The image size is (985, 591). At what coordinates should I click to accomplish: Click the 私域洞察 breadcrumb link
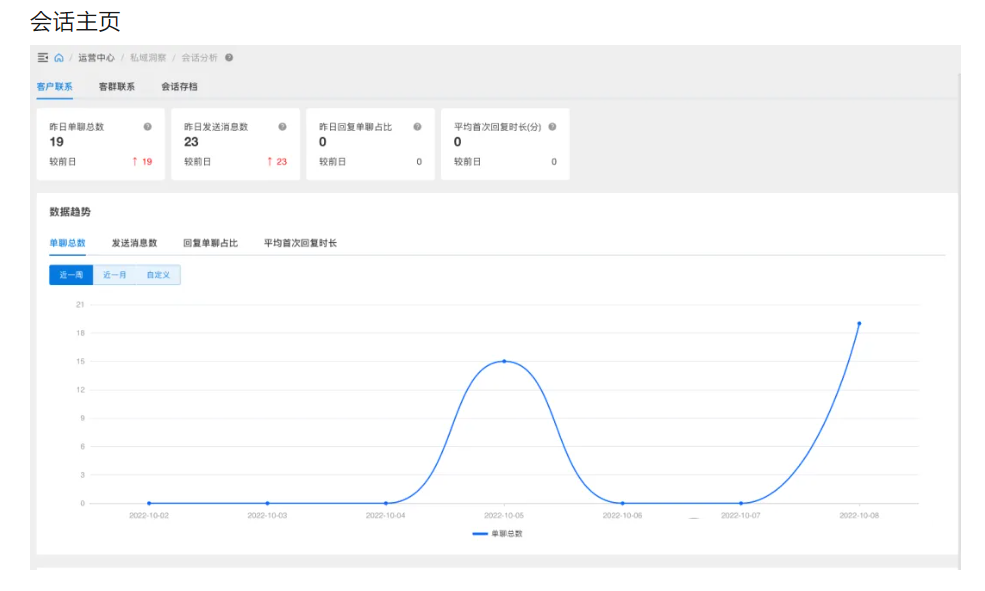click(x=148, y=58)
